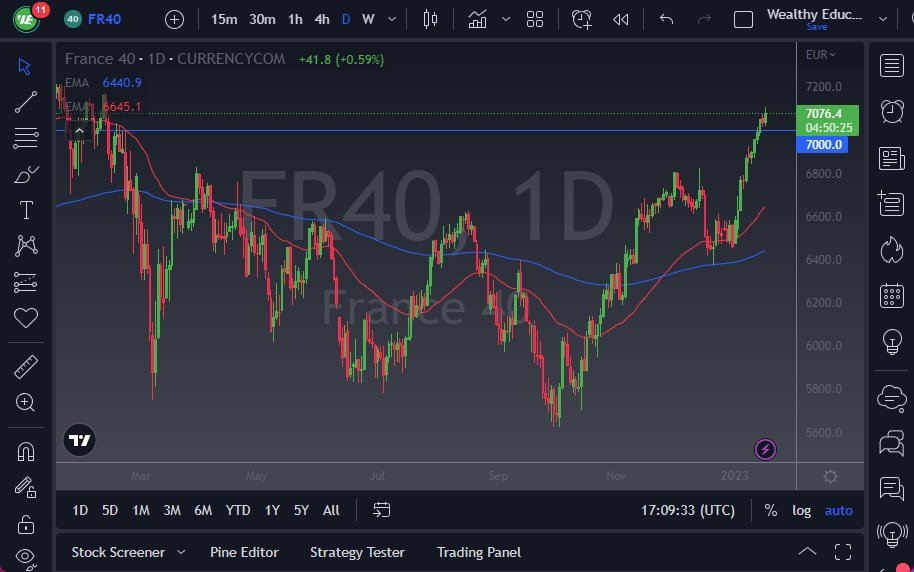The image size is (914, 572).
Task: Open the Stock Screener tab
Action: pyautogui.click(x=118, y=552)
